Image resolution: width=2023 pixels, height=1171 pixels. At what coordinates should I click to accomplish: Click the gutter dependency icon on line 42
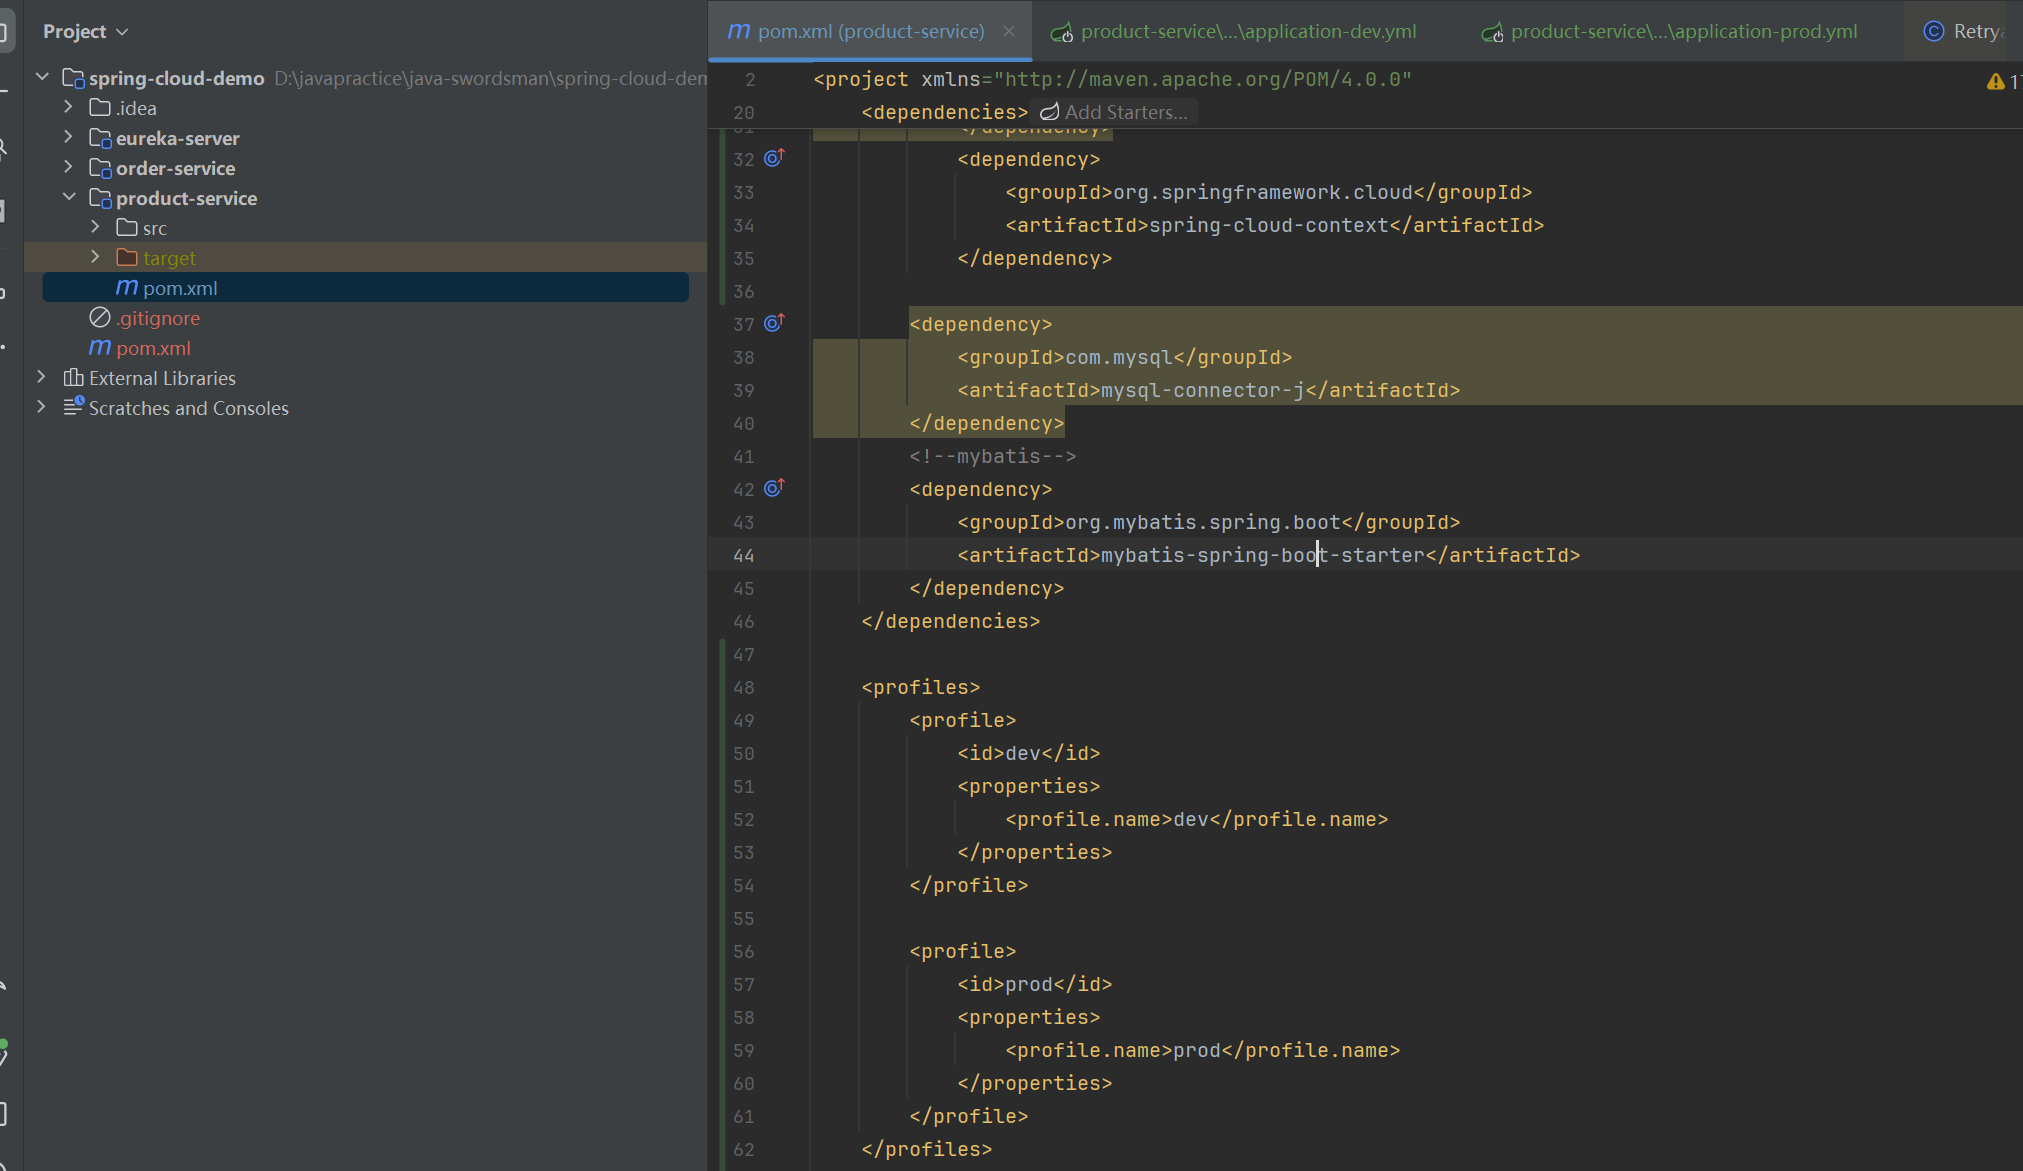[x=774, y=488]
